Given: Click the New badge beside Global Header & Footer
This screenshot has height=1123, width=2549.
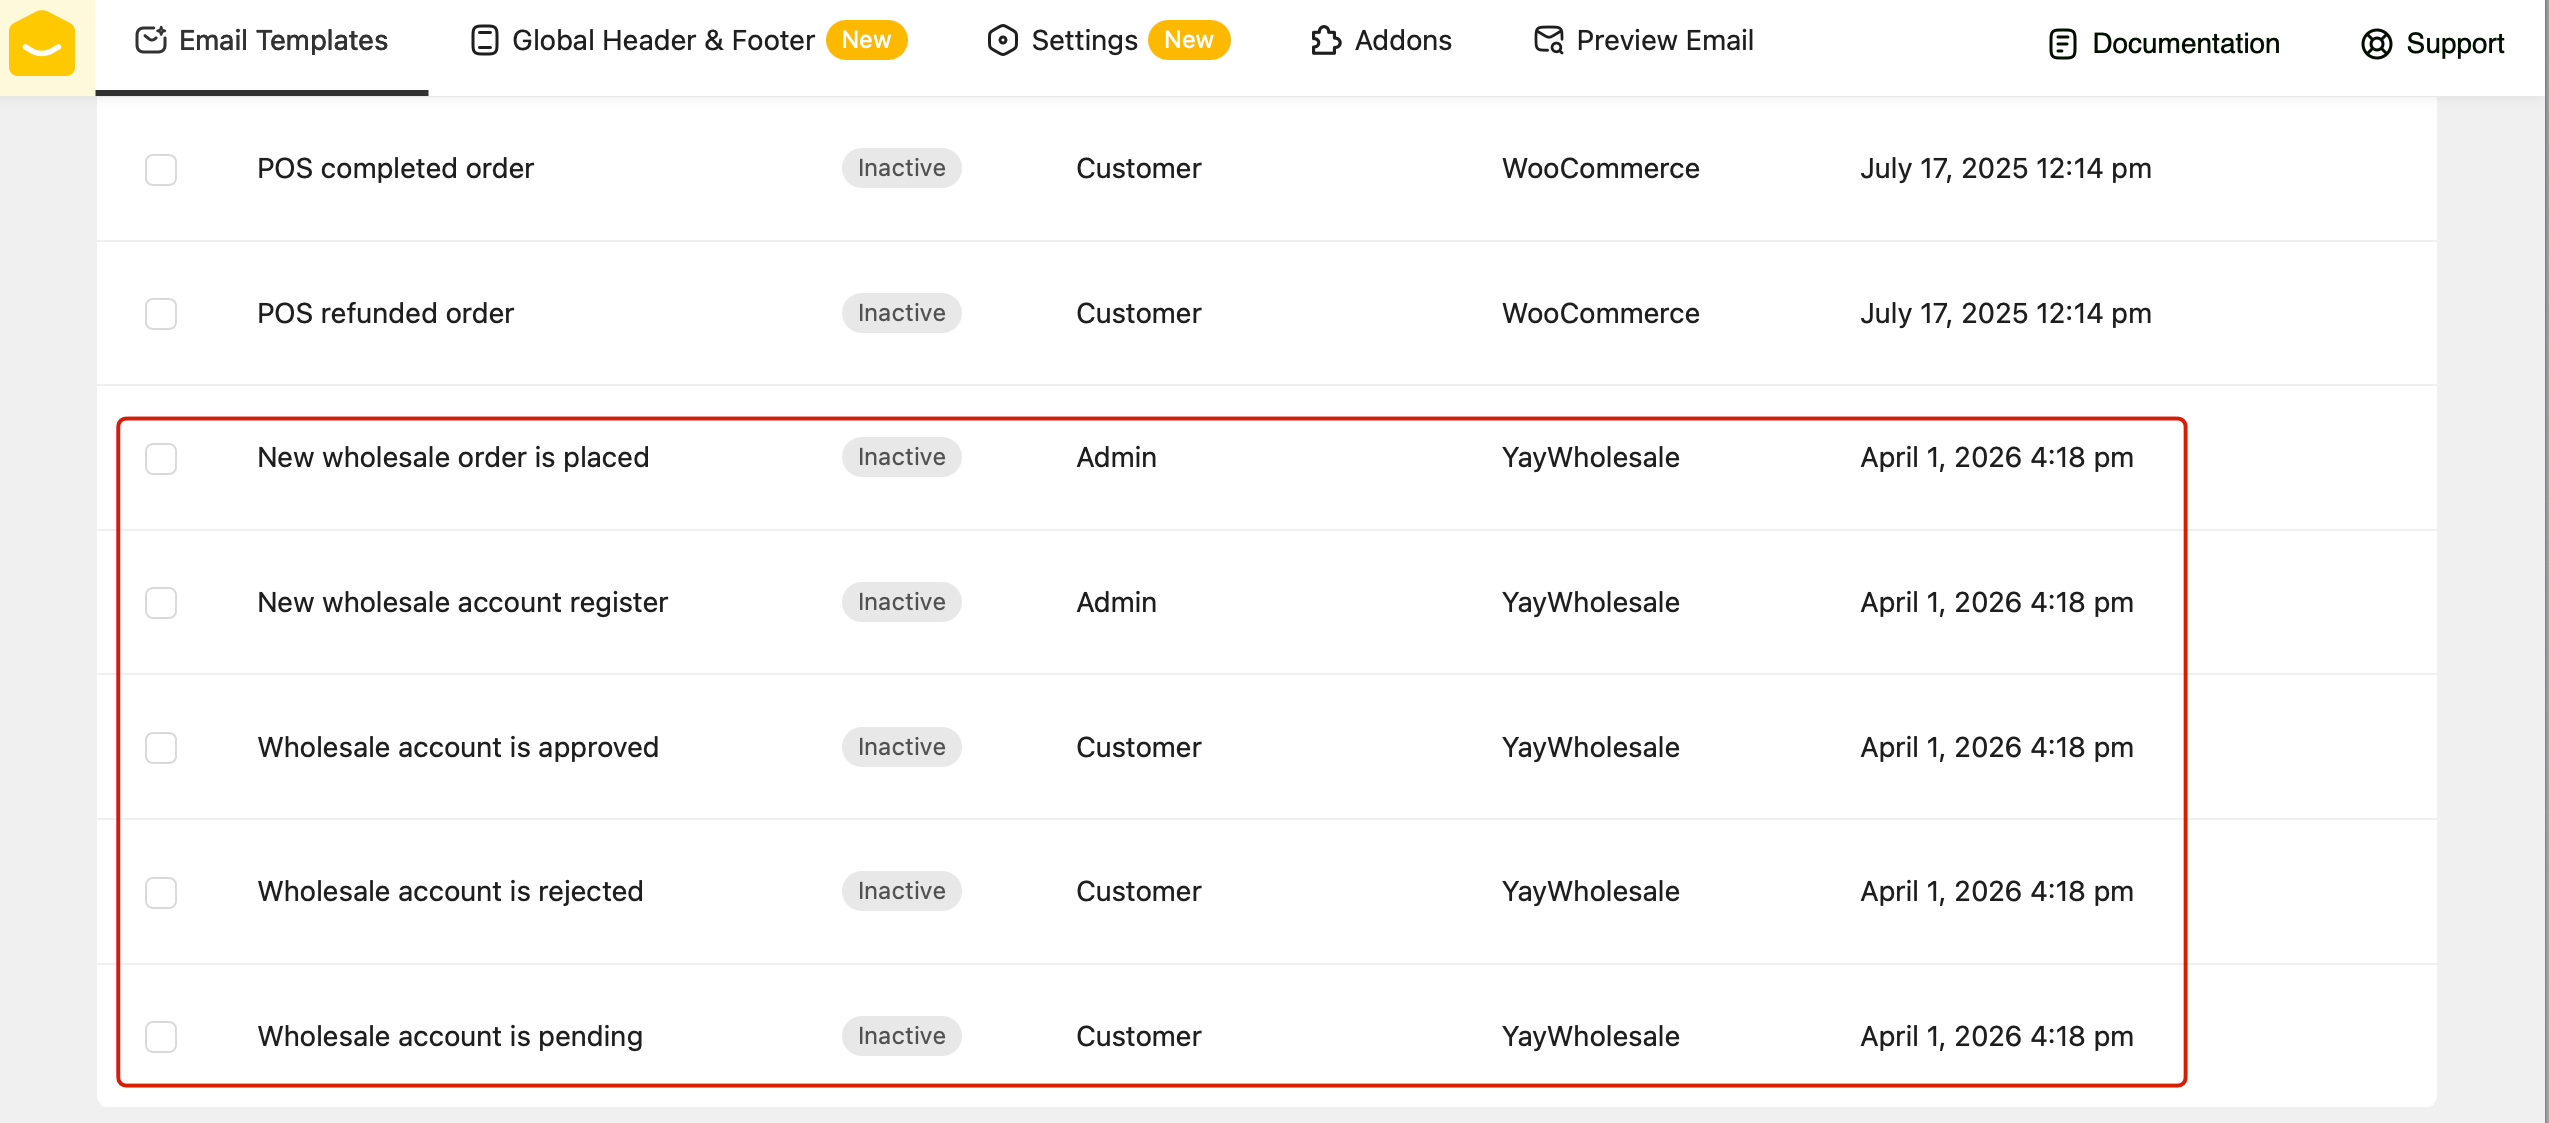Looking at the screenshot, I should (x=866, y=40).
